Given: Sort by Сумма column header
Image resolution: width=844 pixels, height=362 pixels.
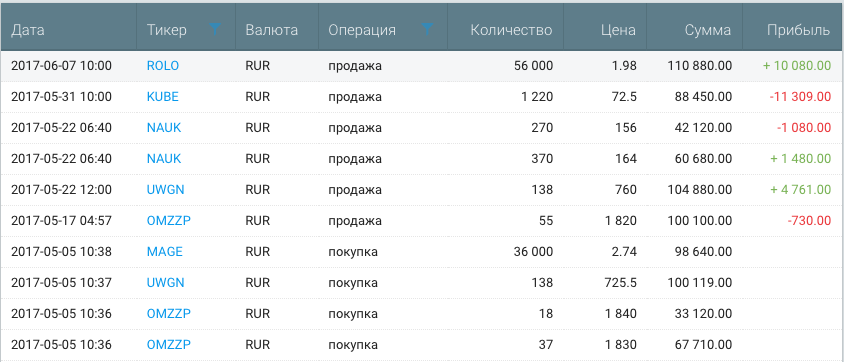Looking at the screenshot, I should pyautogui.click(x=708, y=30).
